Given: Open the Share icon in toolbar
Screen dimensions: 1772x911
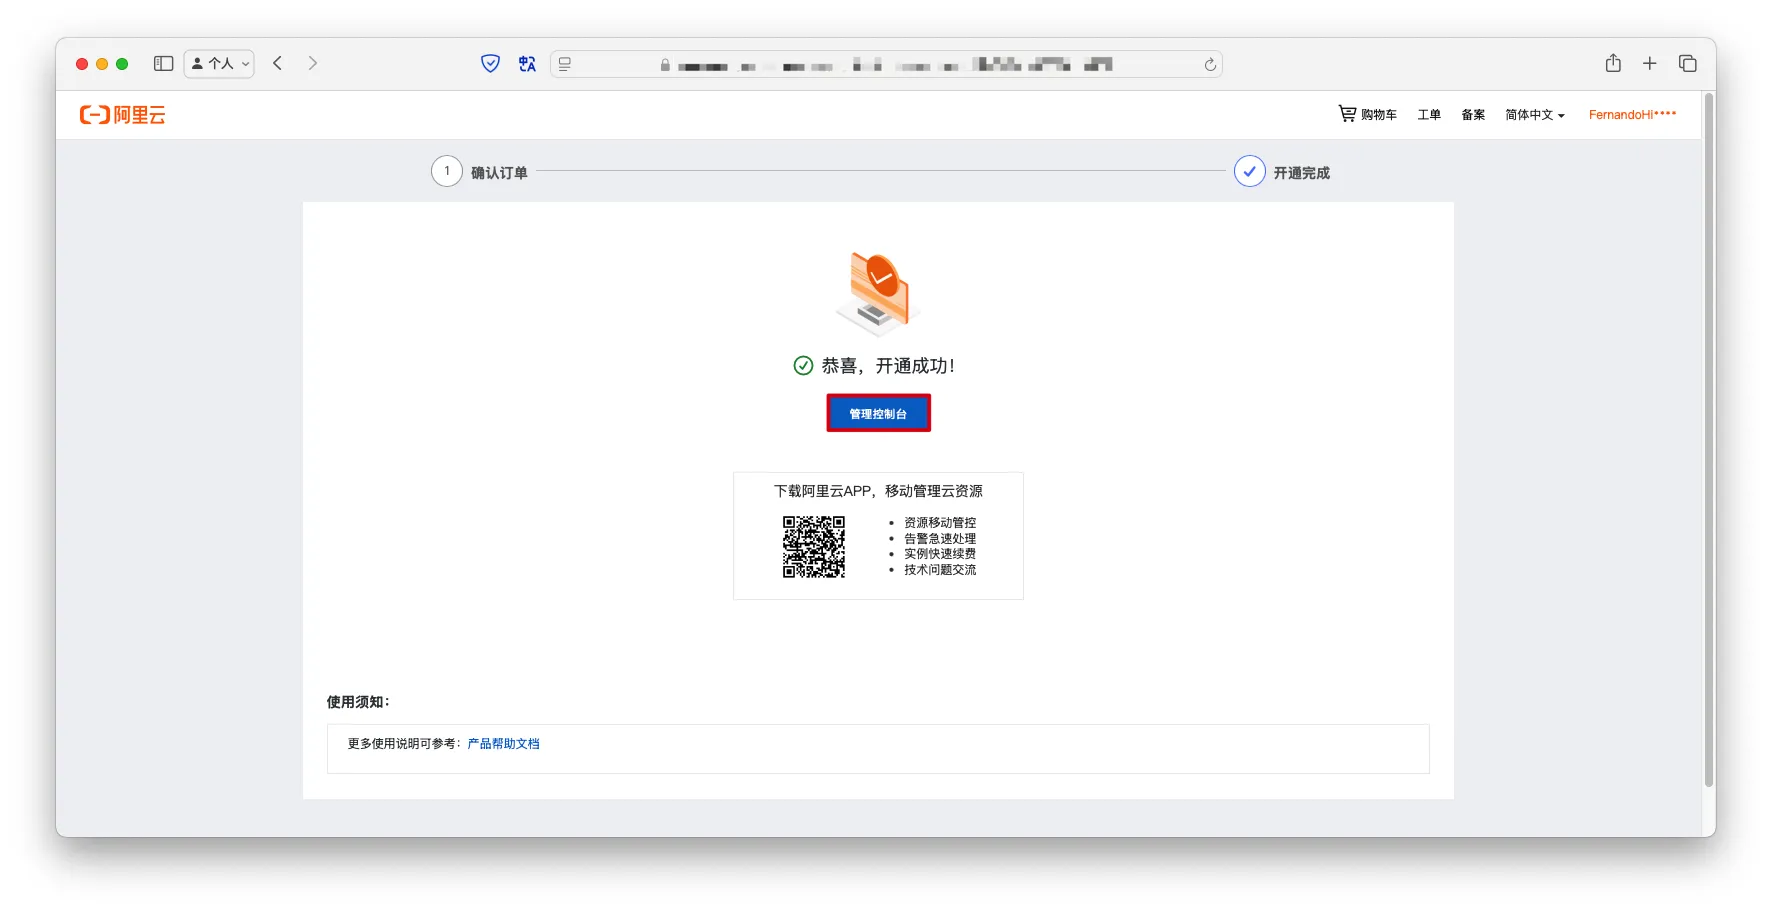Looking at the screenshot, I should pos(1613,64).
